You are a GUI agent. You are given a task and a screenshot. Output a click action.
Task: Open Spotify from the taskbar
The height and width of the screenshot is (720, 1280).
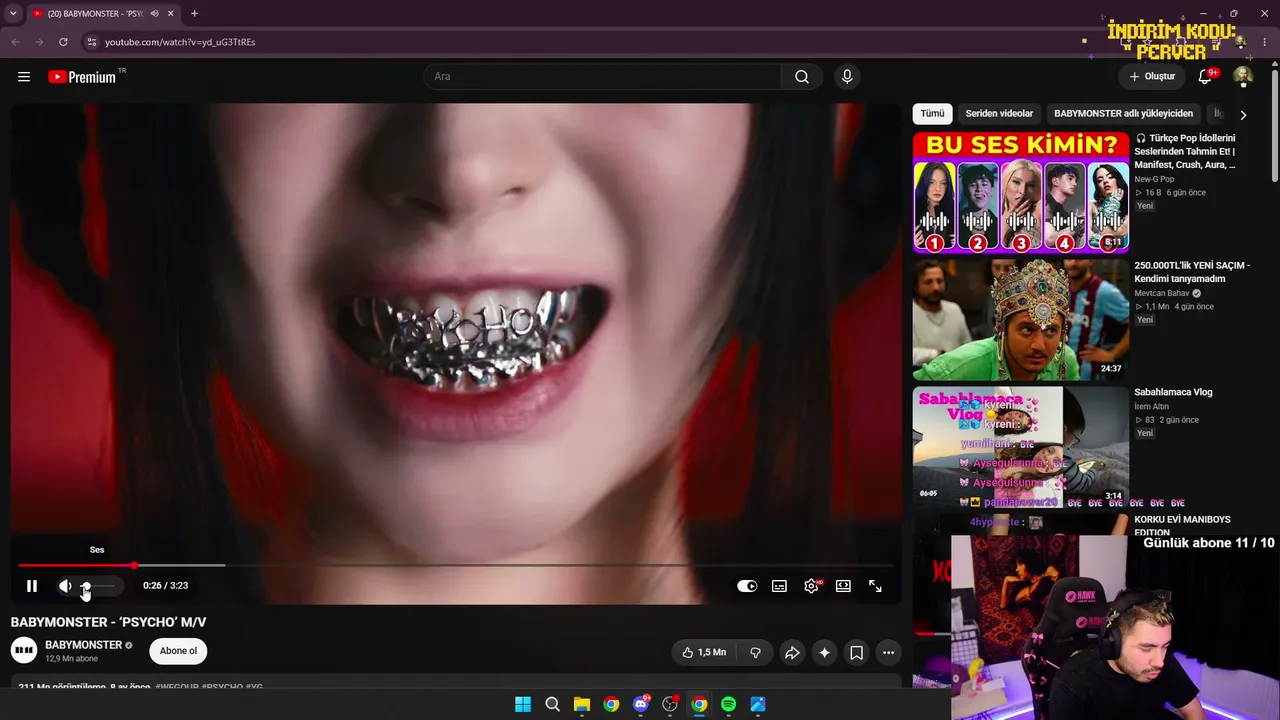pos(729,705)
